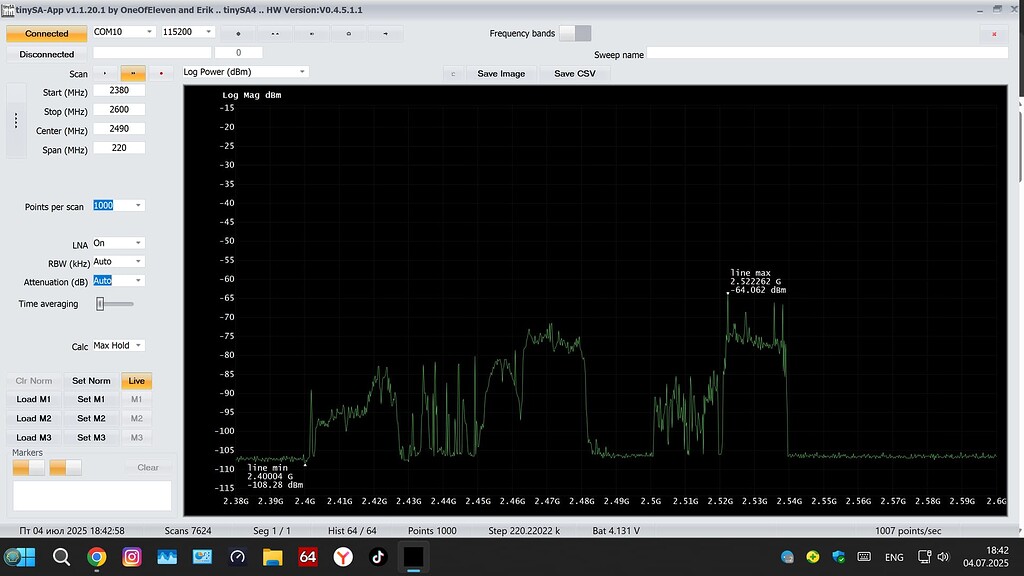Image resolution: width=1024 pixels, height=576 pixels.
Task: Click the red X button below window controls
Action: [x=994, y=34]
